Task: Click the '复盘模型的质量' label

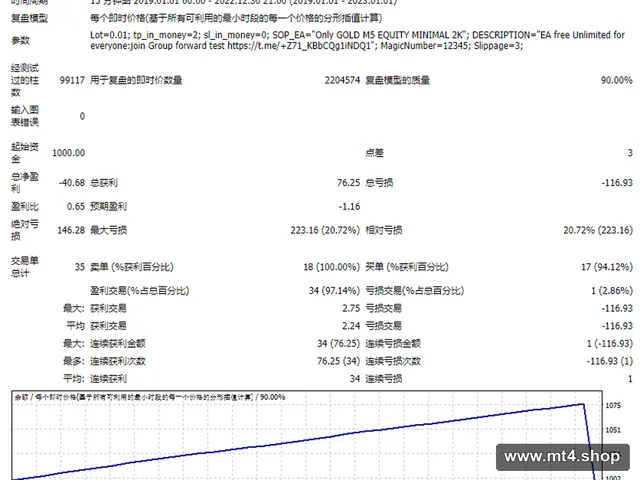Action: click(398, 80)
